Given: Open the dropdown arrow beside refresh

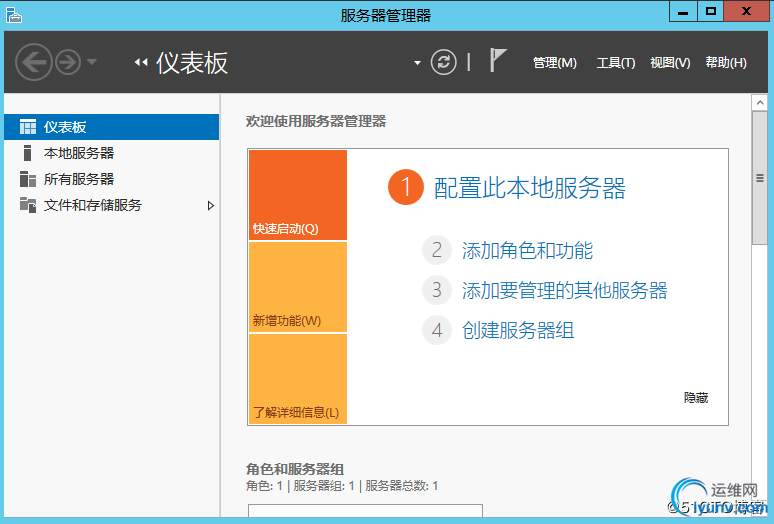Looking at the screenshot, I should [x=417, y=63].
